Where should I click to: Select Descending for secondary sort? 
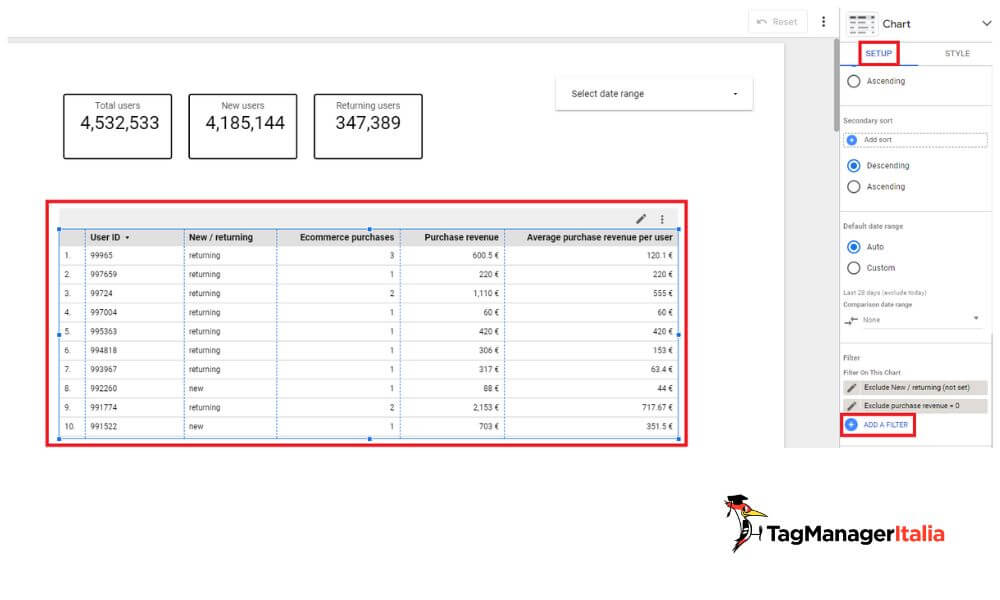(853, 166)
